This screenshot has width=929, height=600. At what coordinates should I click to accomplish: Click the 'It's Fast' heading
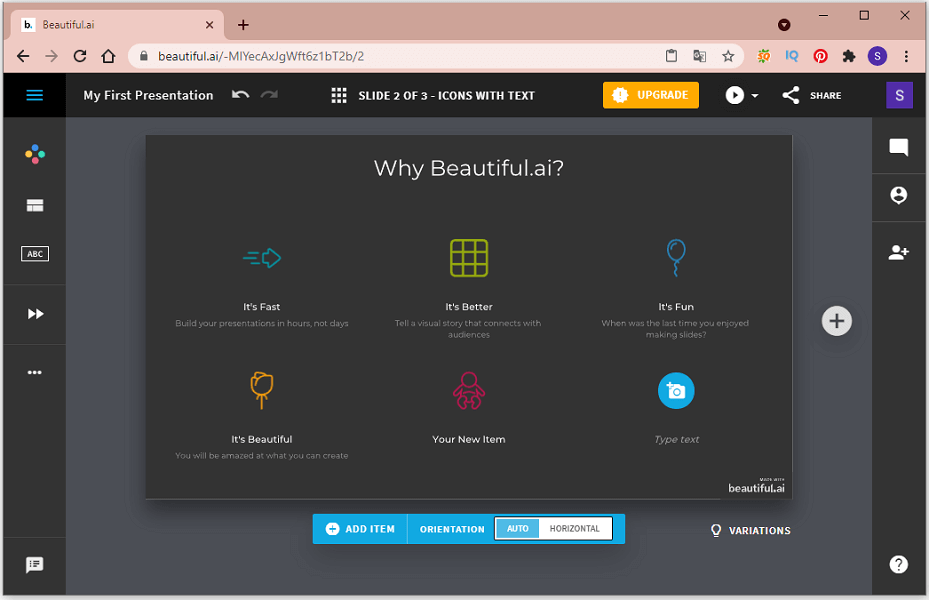pyautogui.click(x=261, y=307)
